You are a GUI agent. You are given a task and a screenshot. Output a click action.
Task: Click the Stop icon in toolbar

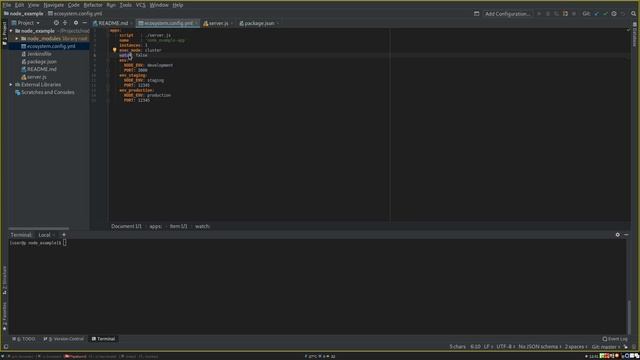(574, 13)
